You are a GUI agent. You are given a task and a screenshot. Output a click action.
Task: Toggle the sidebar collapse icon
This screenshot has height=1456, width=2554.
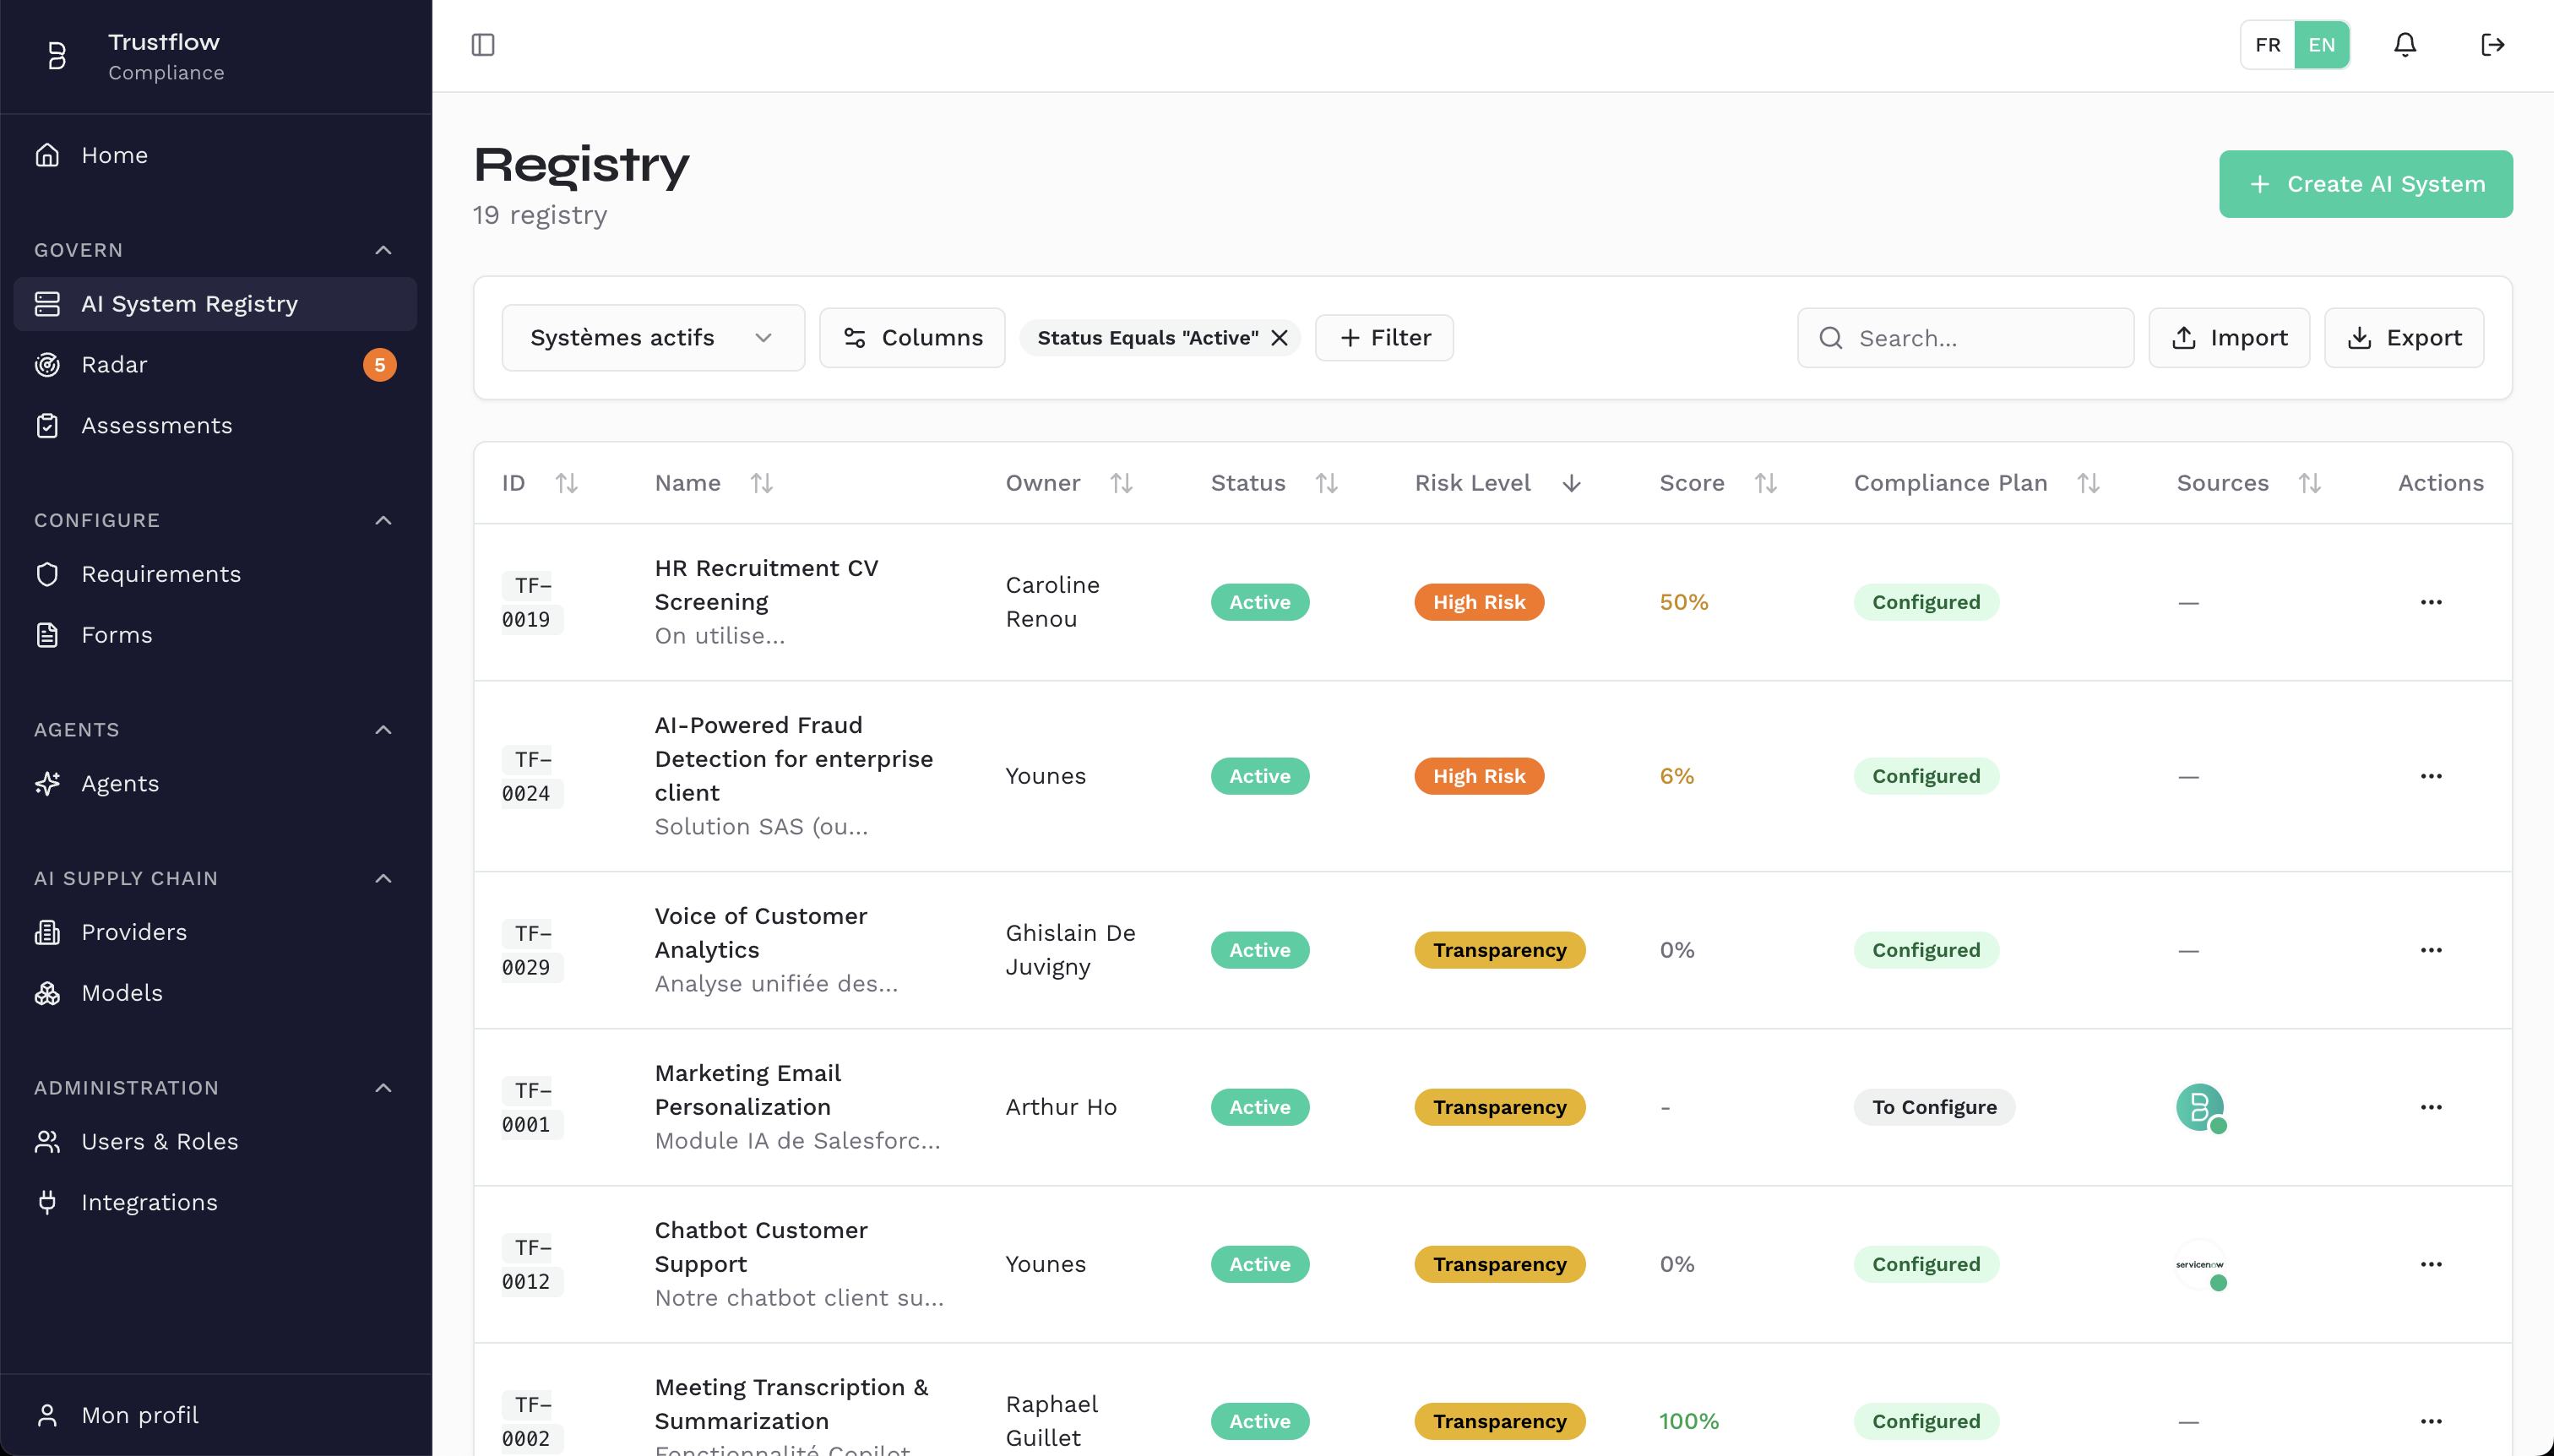tap(483, 45)
